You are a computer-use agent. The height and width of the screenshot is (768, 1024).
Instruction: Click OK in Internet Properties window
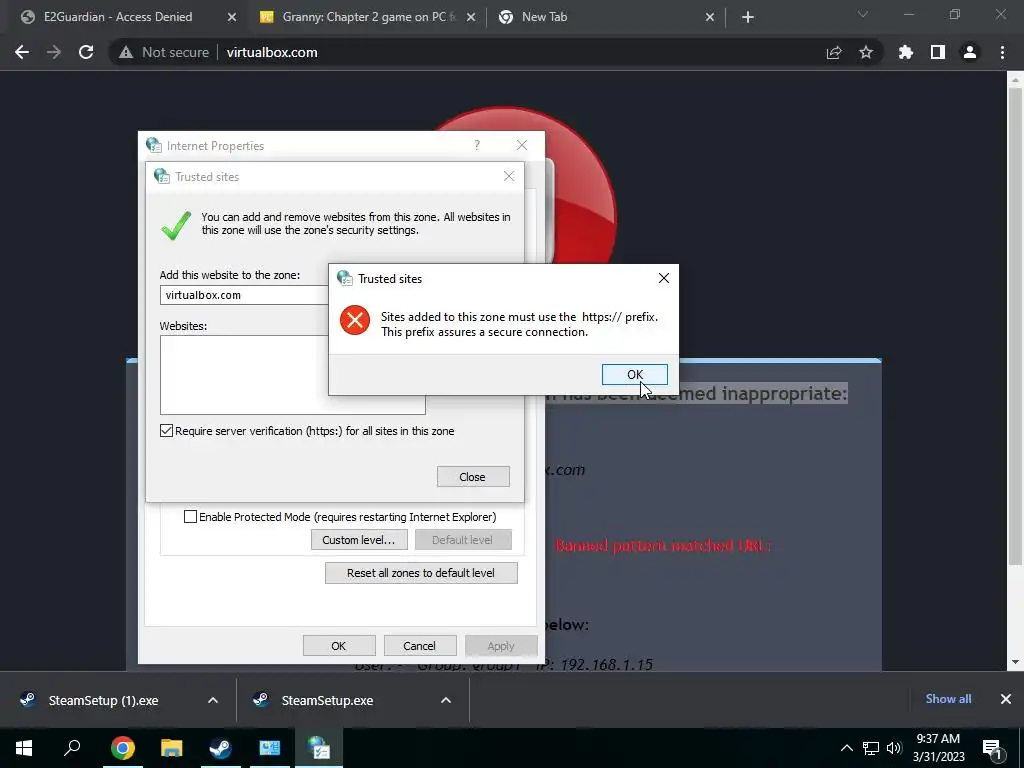(x=339, y=646)
